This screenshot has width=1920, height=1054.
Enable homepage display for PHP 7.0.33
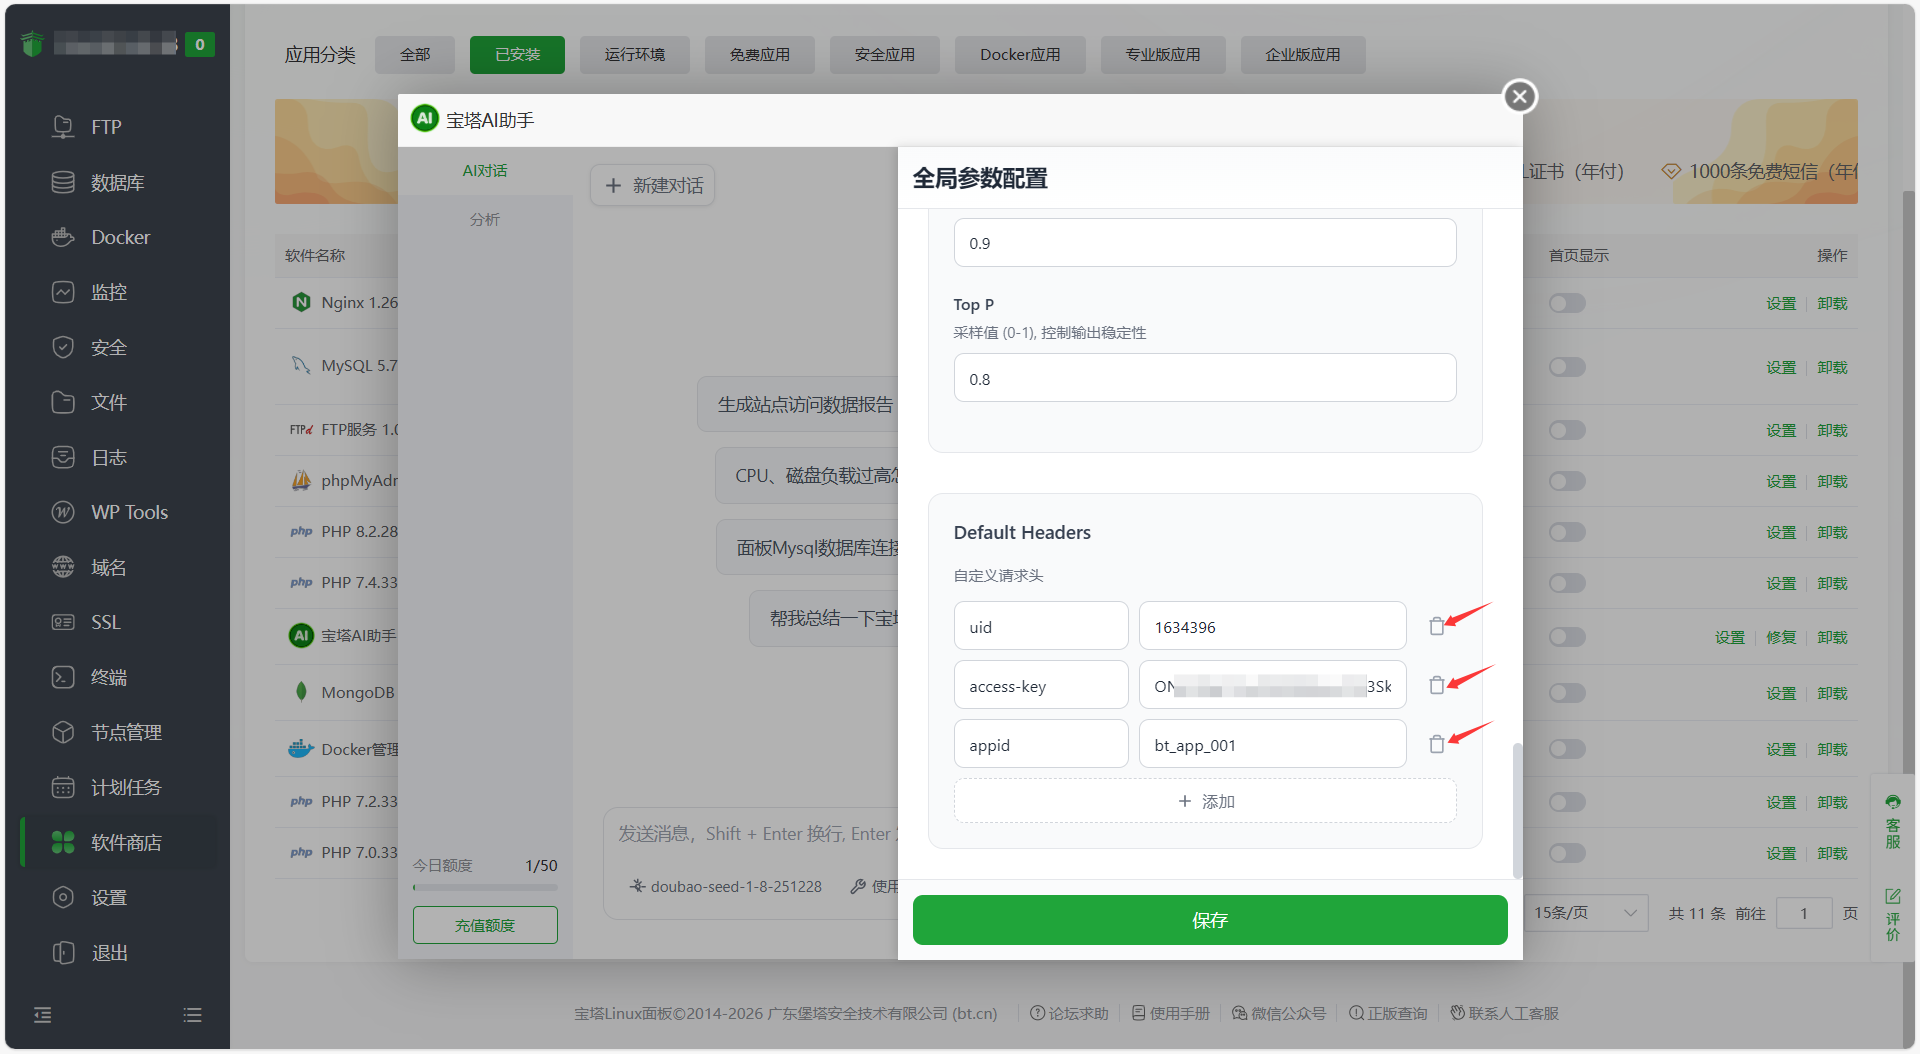[1567, 853]
